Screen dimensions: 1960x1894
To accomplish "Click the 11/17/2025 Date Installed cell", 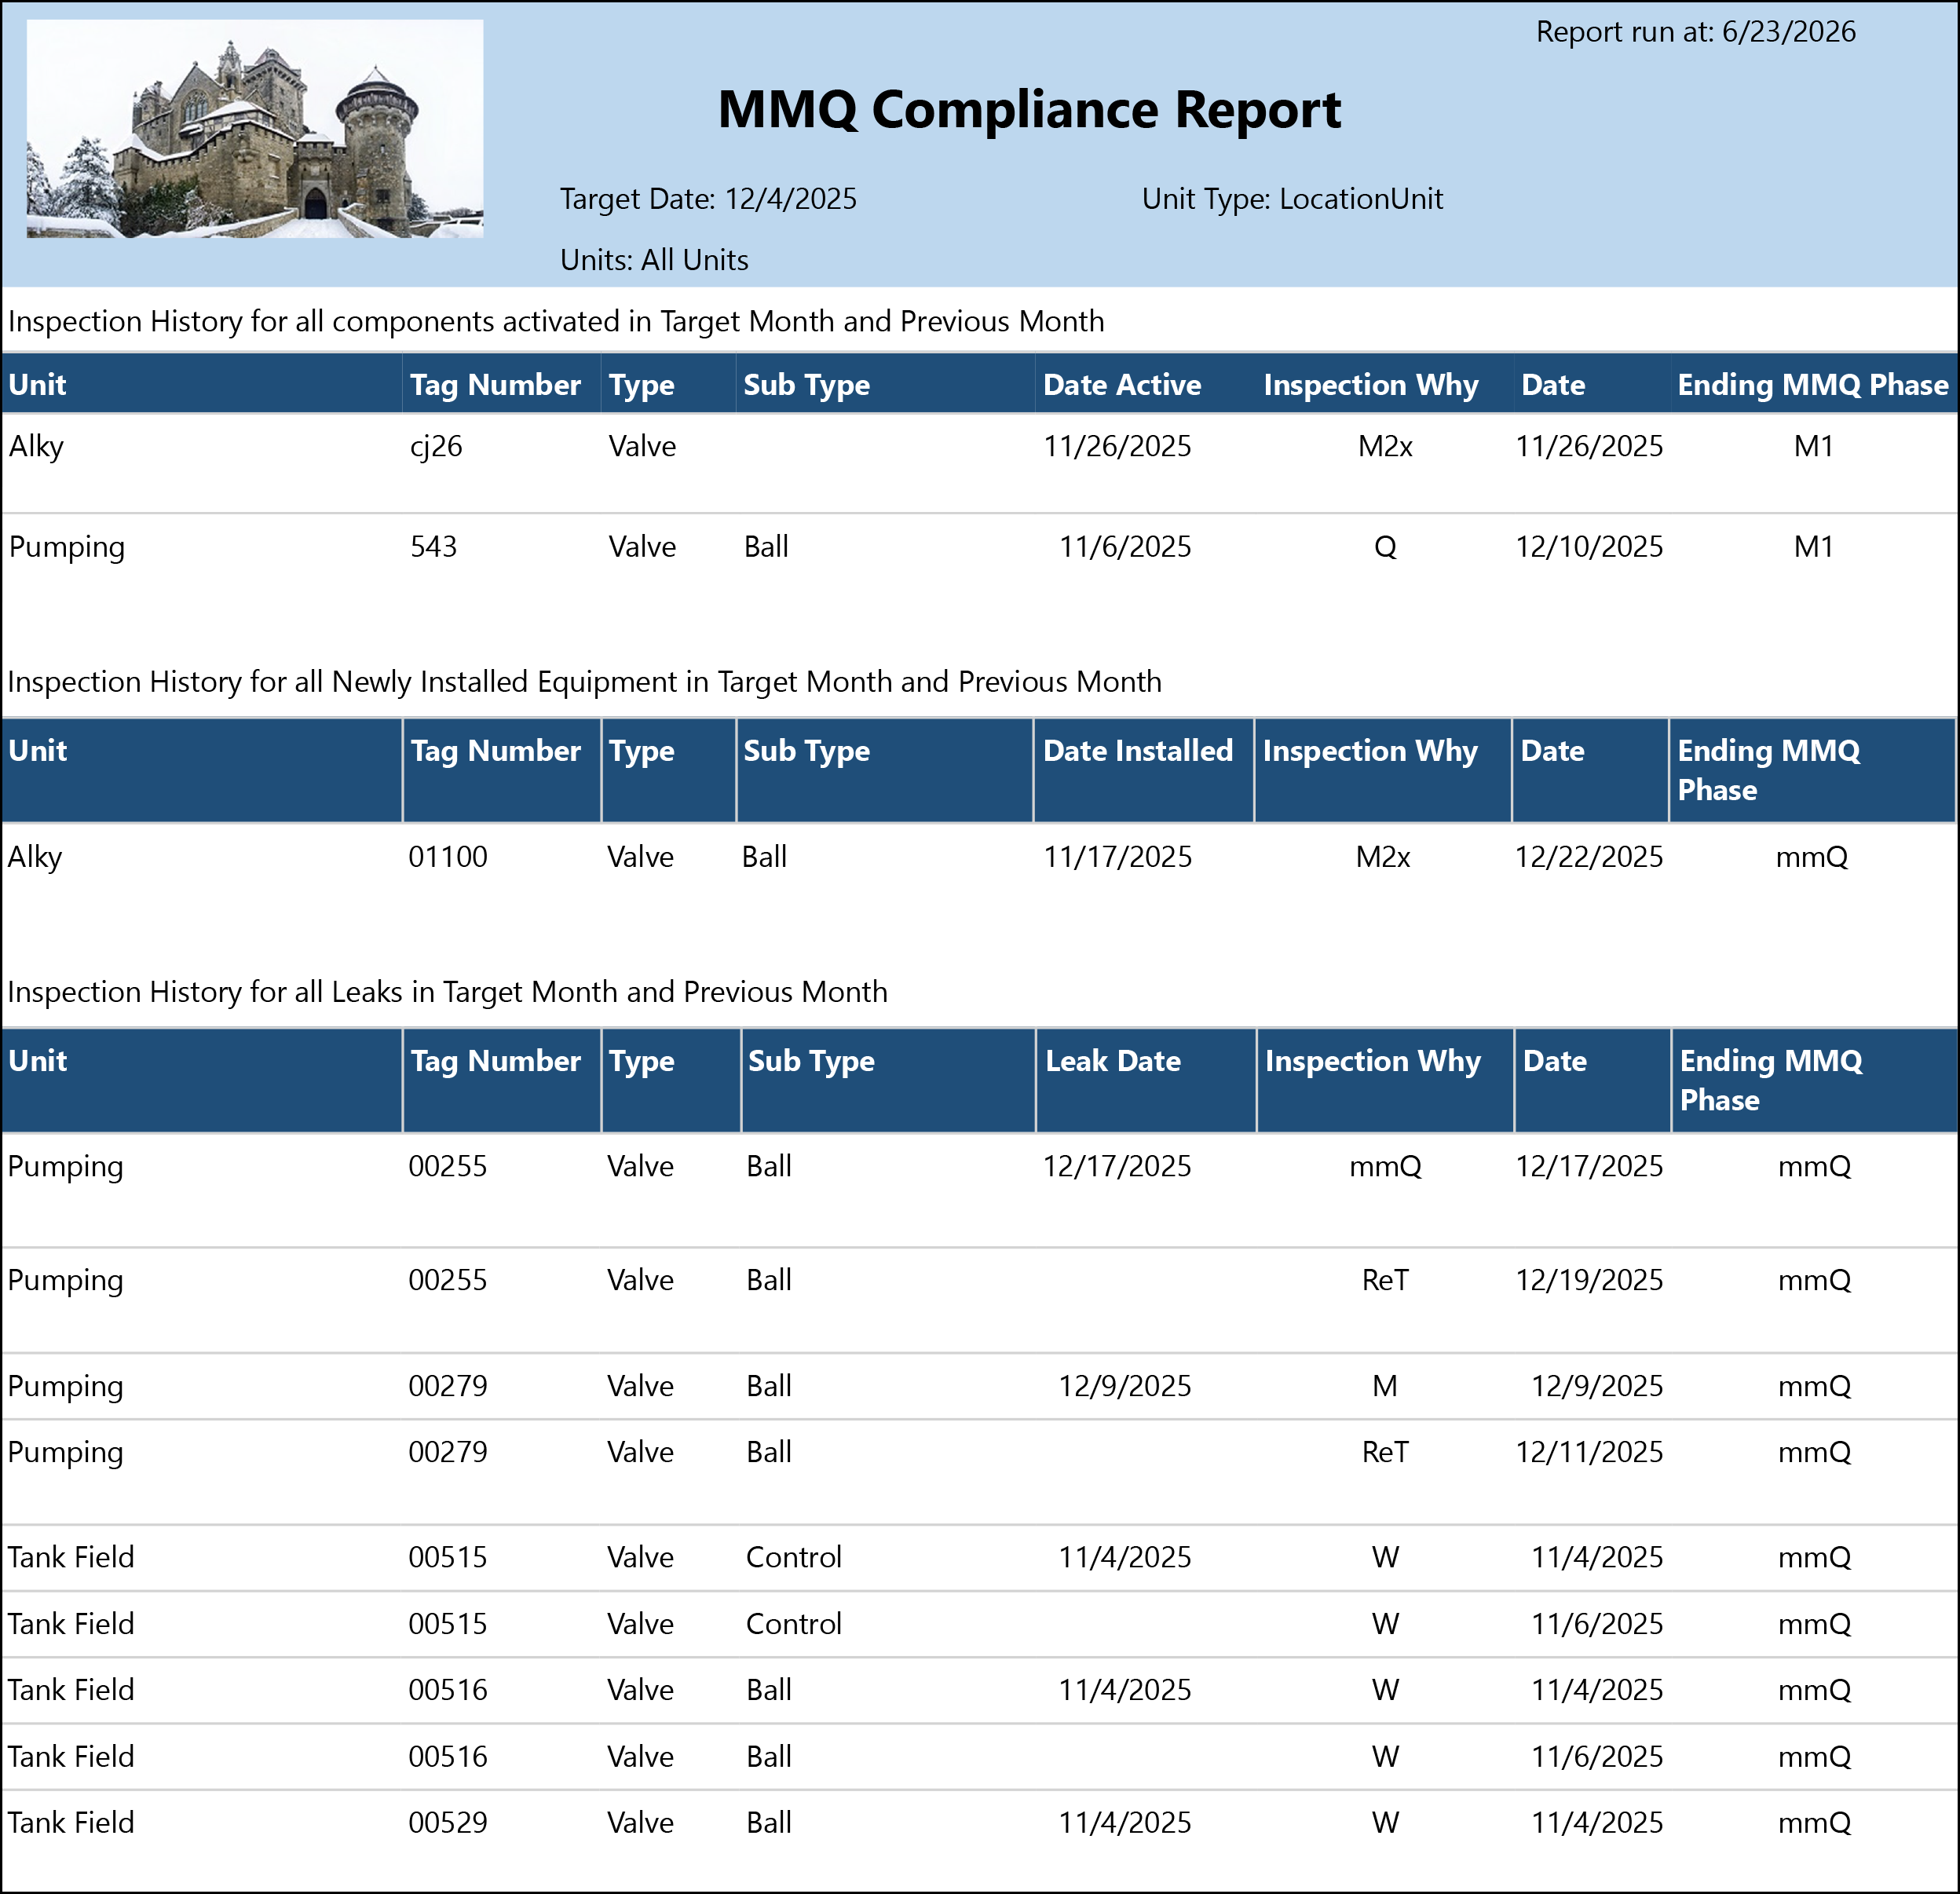I will [x=1118, y=857].
